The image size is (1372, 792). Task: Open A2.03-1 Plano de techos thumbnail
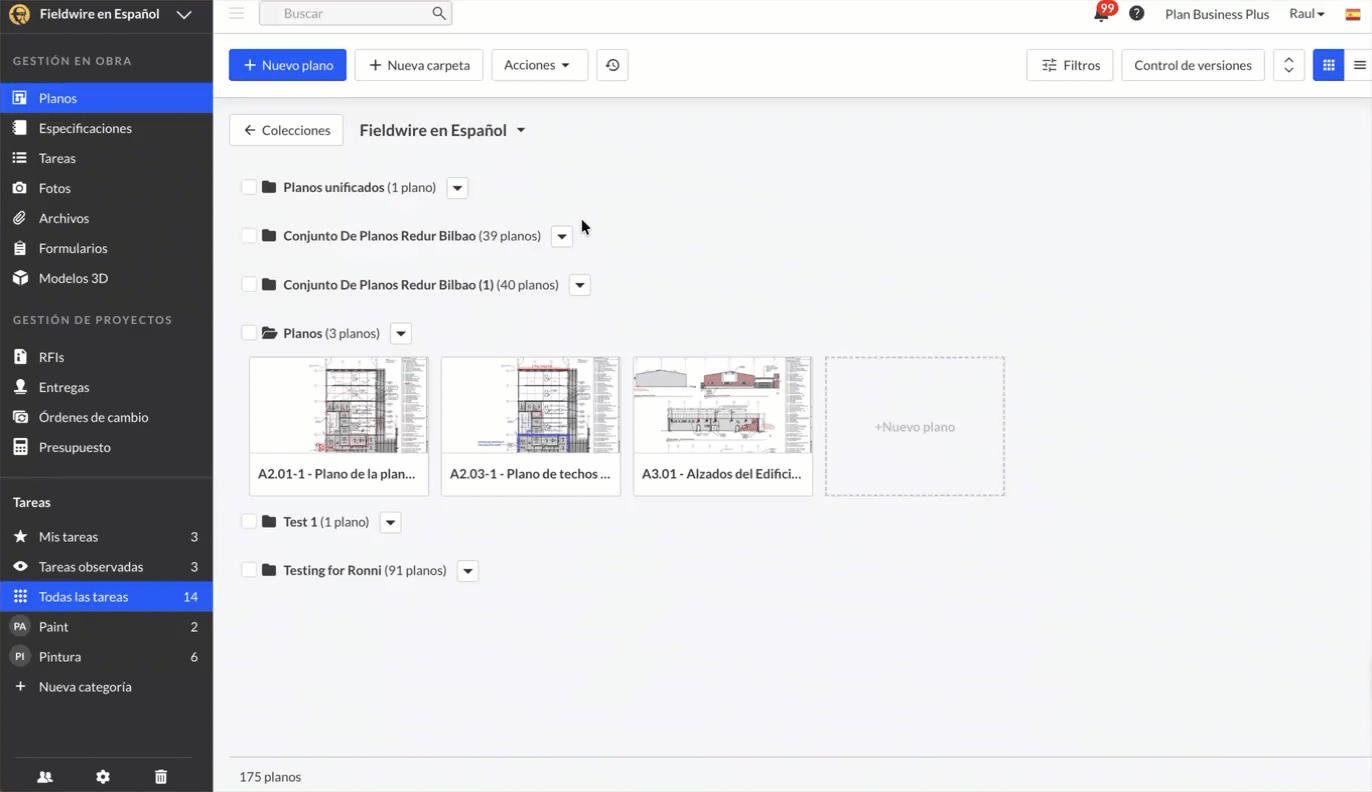pos(531,426)
